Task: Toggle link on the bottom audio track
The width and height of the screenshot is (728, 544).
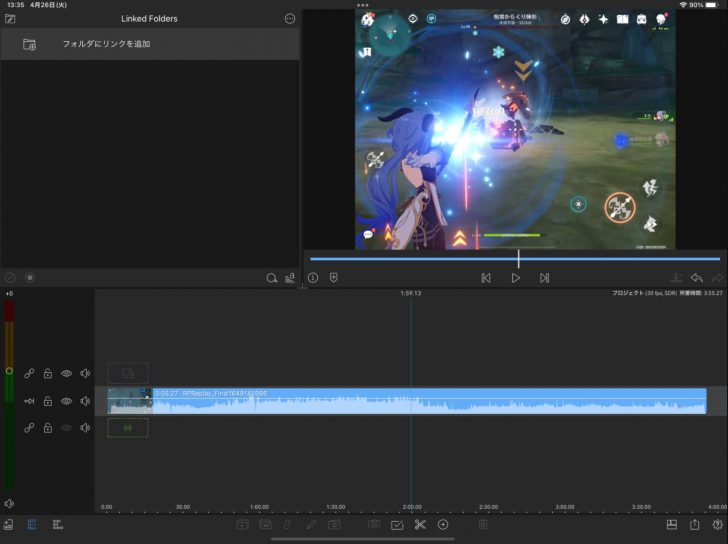Action: [29, 427]
